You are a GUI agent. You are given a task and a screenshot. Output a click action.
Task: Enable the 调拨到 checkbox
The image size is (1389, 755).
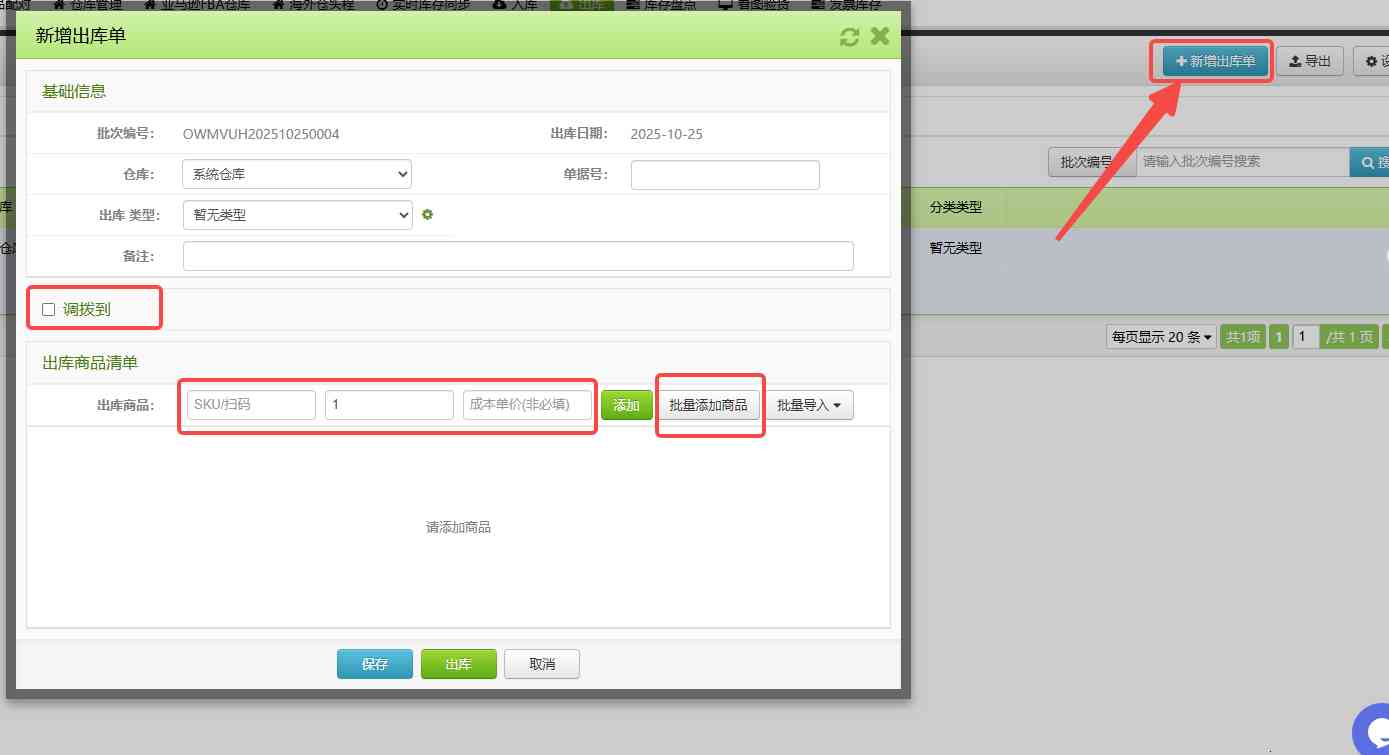(x=48, y=310)
